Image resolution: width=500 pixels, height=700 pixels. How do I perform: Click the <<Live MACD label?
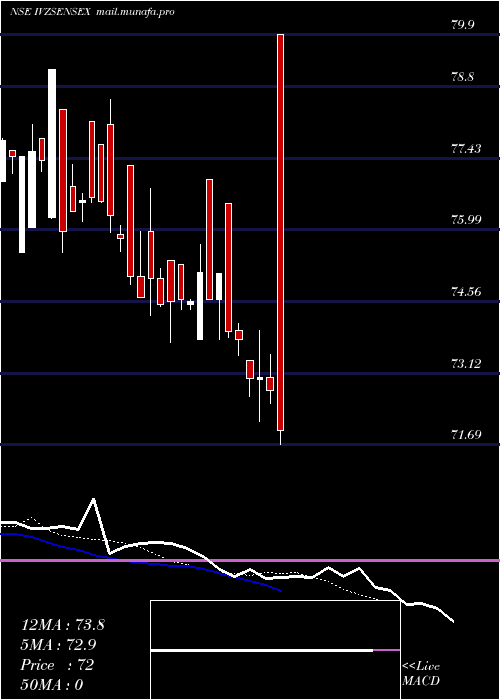point(421,674)
